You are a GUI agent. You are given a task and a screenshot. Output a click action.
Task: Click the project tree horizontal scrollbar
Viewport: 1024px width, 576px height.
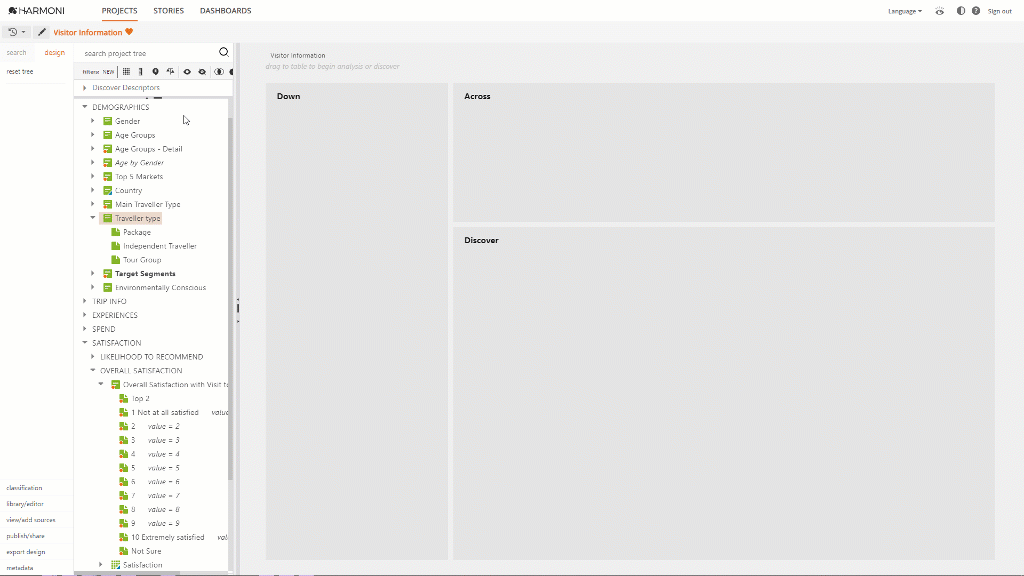click(x=127, y=573)
